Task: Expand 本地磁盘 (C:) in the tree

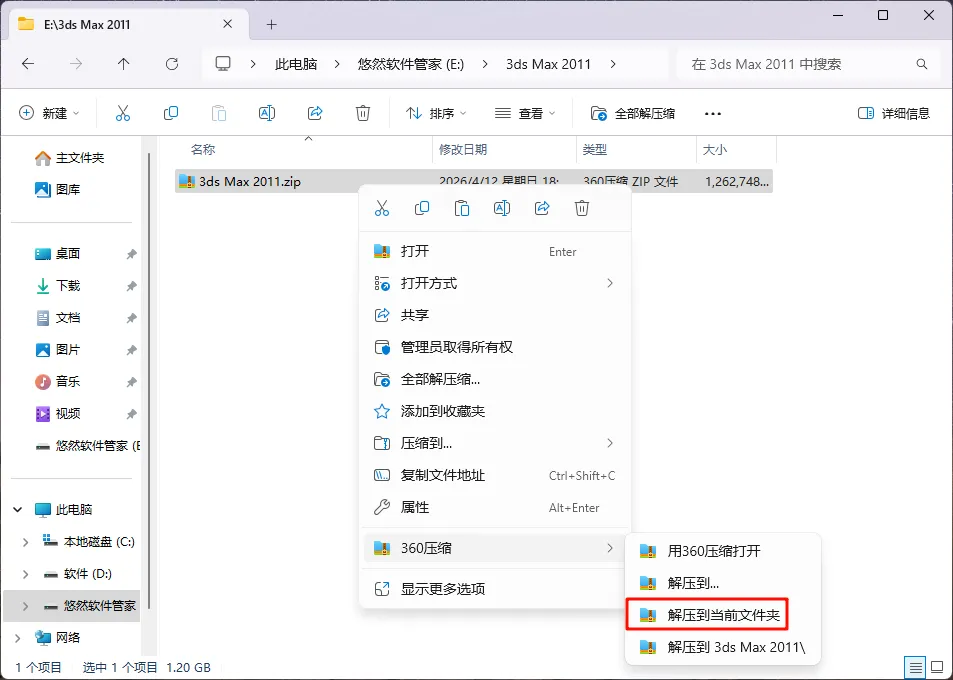Action: pyautogui.click(x=25, y=541)
